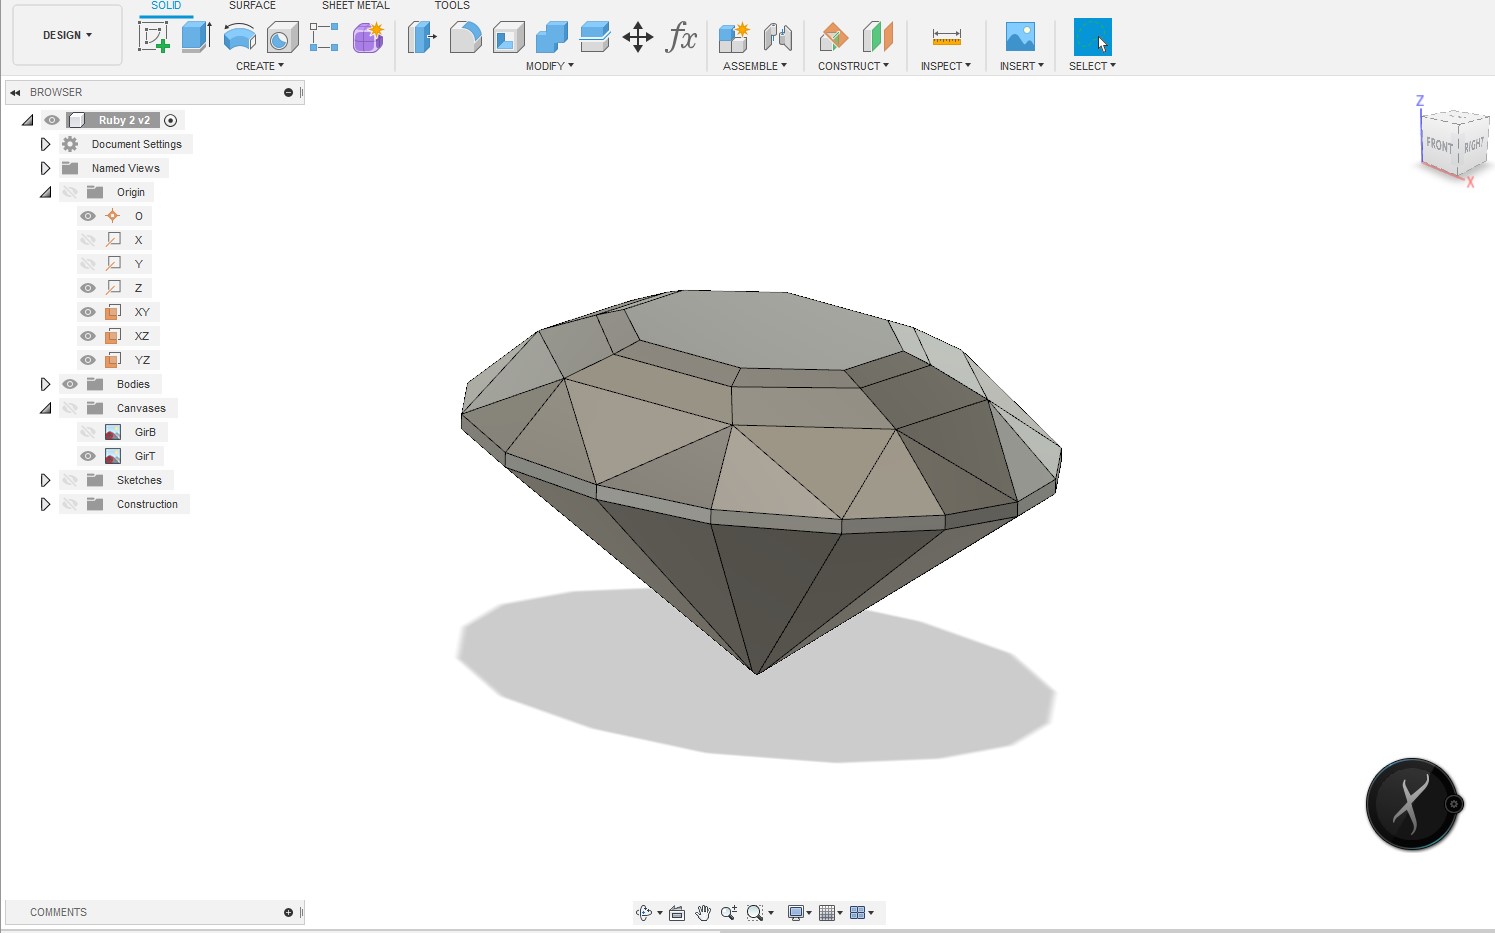
Task: Collapse the BROWSER panel header arrows
Action: click(x=15, y=92)
